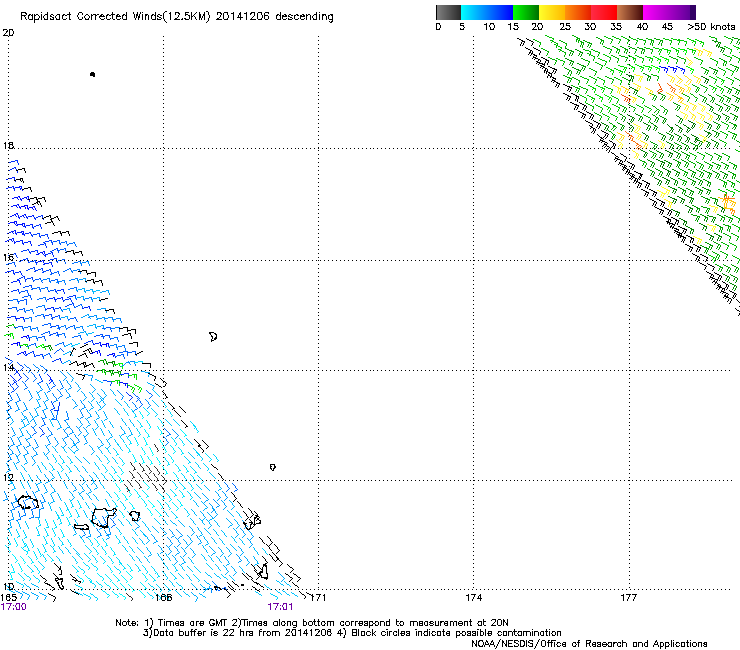The height and width of the screenshot is (650, 740).
Task: Click the purple time stamp '17:00'
Action: pyautogui.click(x=14, y=607)
